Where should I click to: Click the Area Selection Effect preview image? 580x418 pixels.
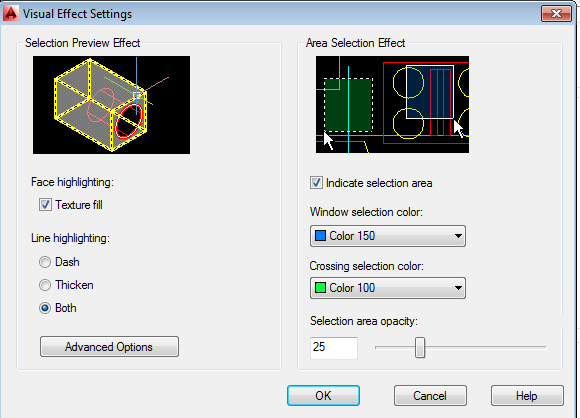[x=392, y=105]
